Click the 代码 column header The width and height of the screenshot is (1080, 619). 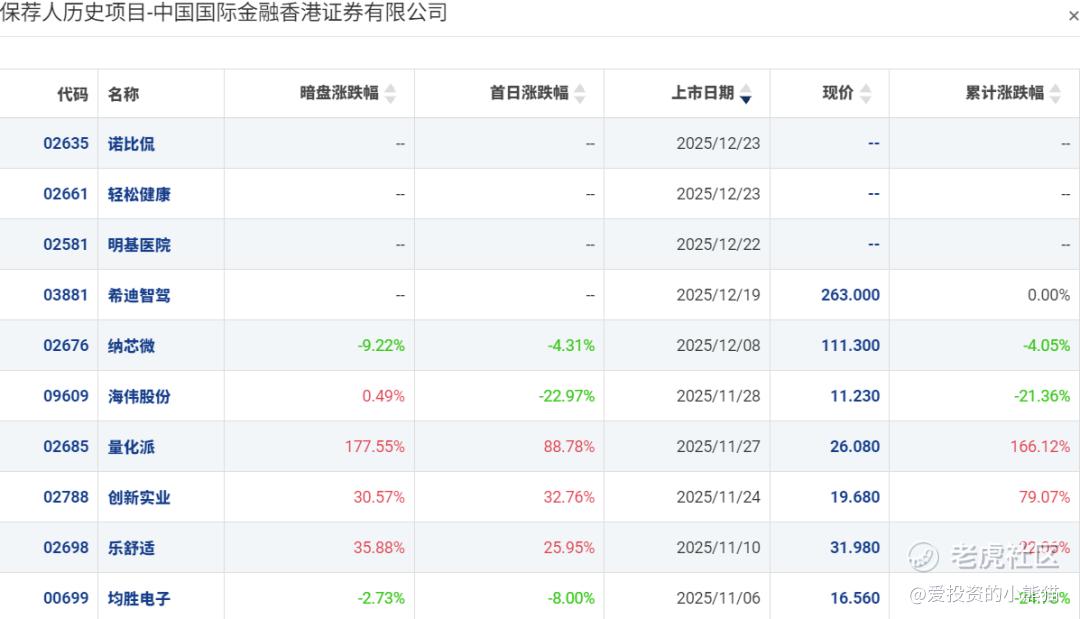click(72, 94)
